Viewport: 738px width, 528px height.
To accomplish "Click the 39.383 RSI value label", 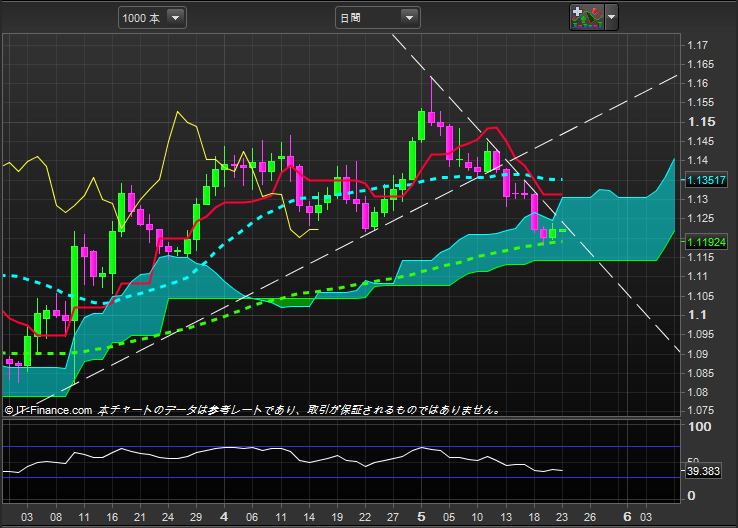I will 703,471.
